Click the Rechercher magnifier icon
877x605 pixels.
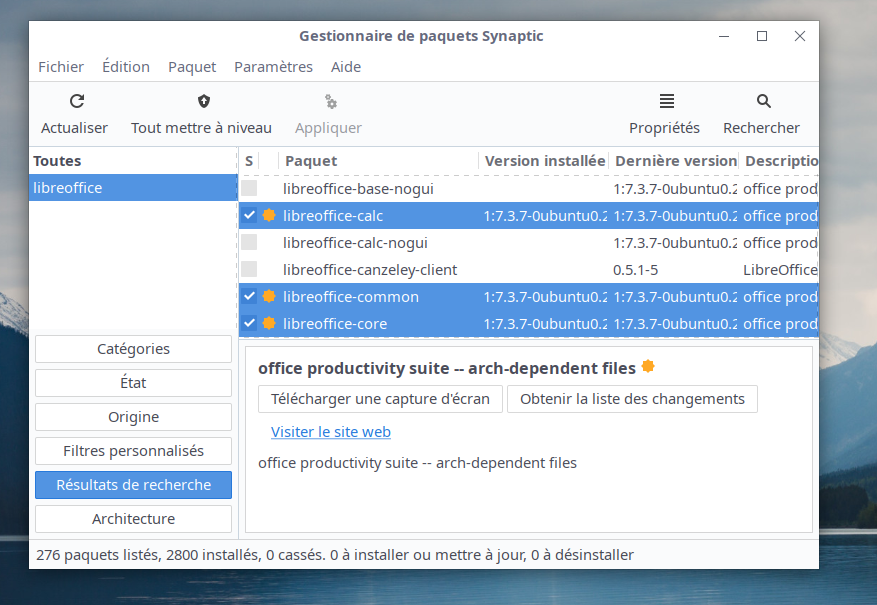pos(763,101)
